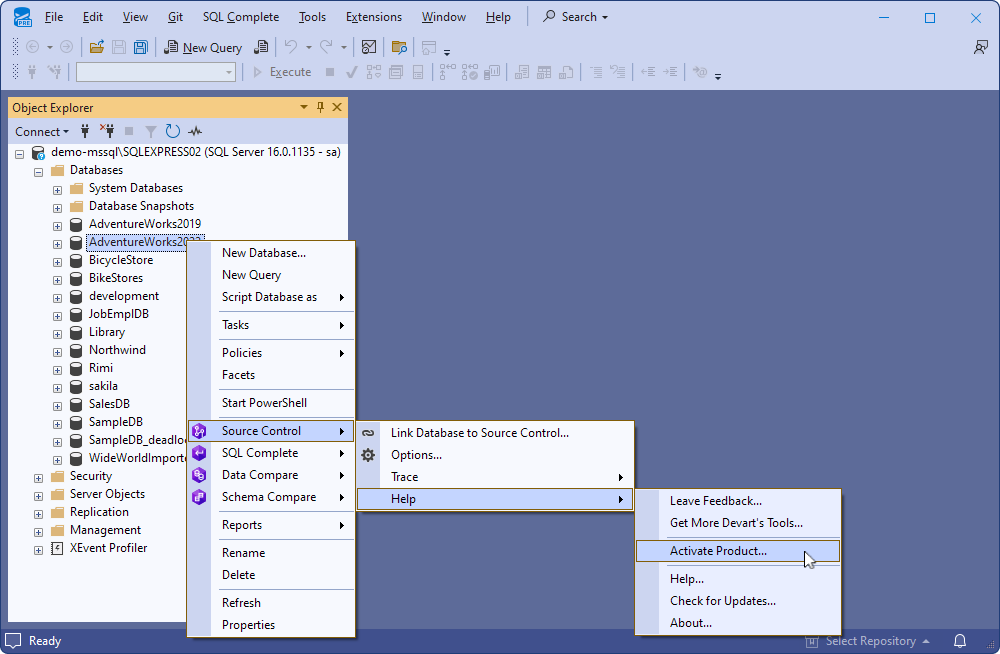
Task: Expand the XEvent Profiler node
Action: point(38,549)
